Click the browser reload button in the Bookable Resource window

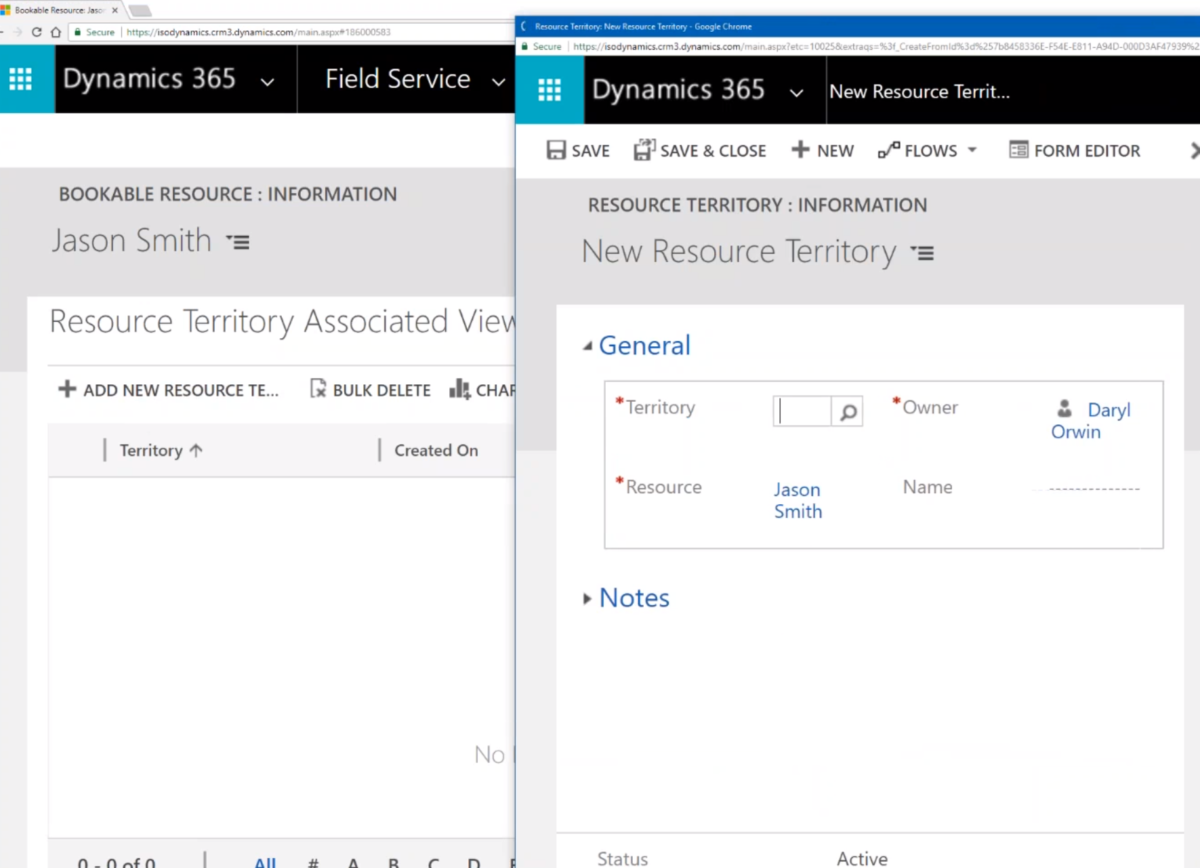pos(37,32)
